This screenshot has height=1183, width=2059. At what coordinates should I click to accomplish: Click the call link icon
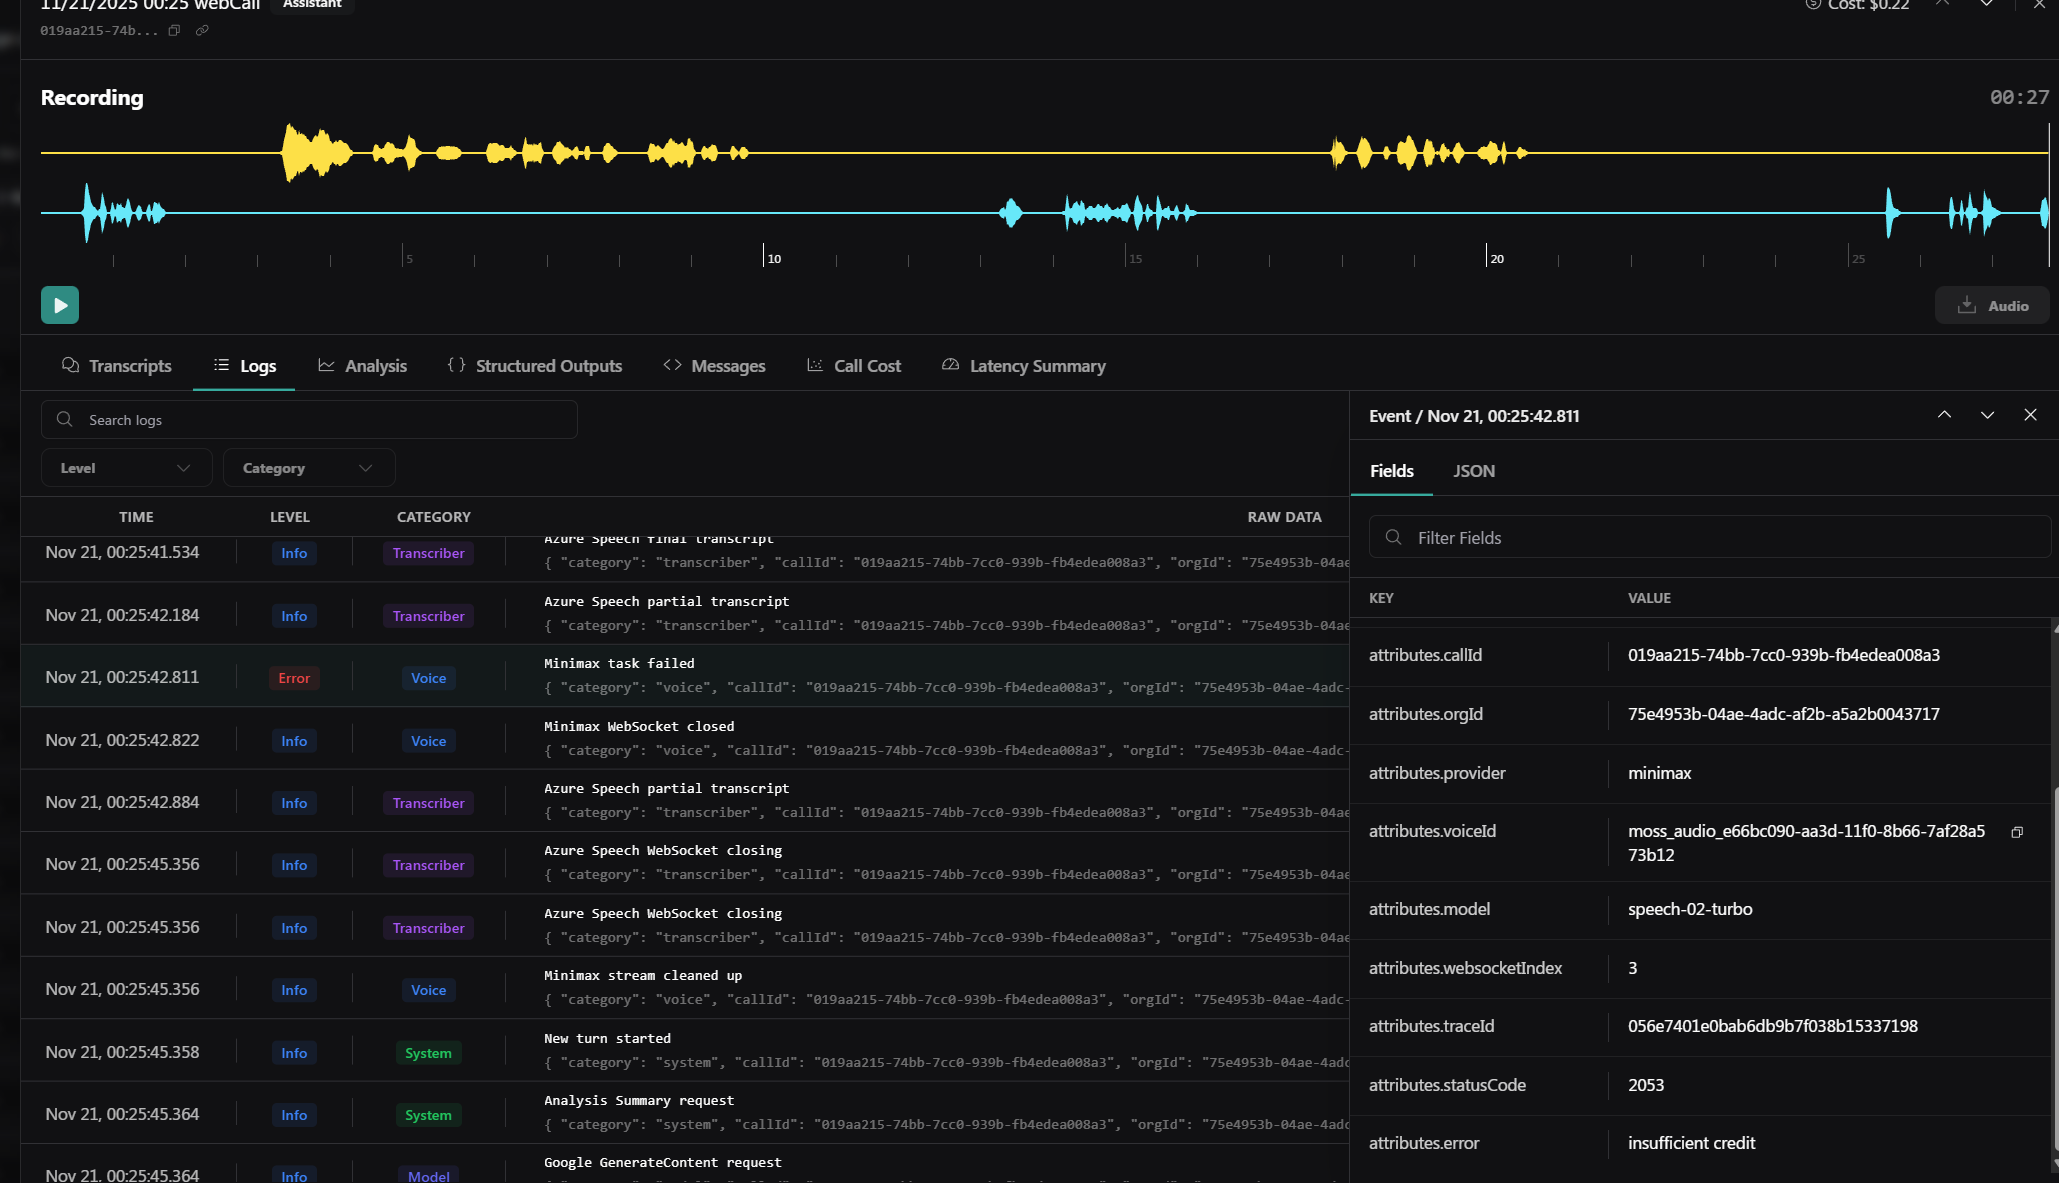(202, 30)
